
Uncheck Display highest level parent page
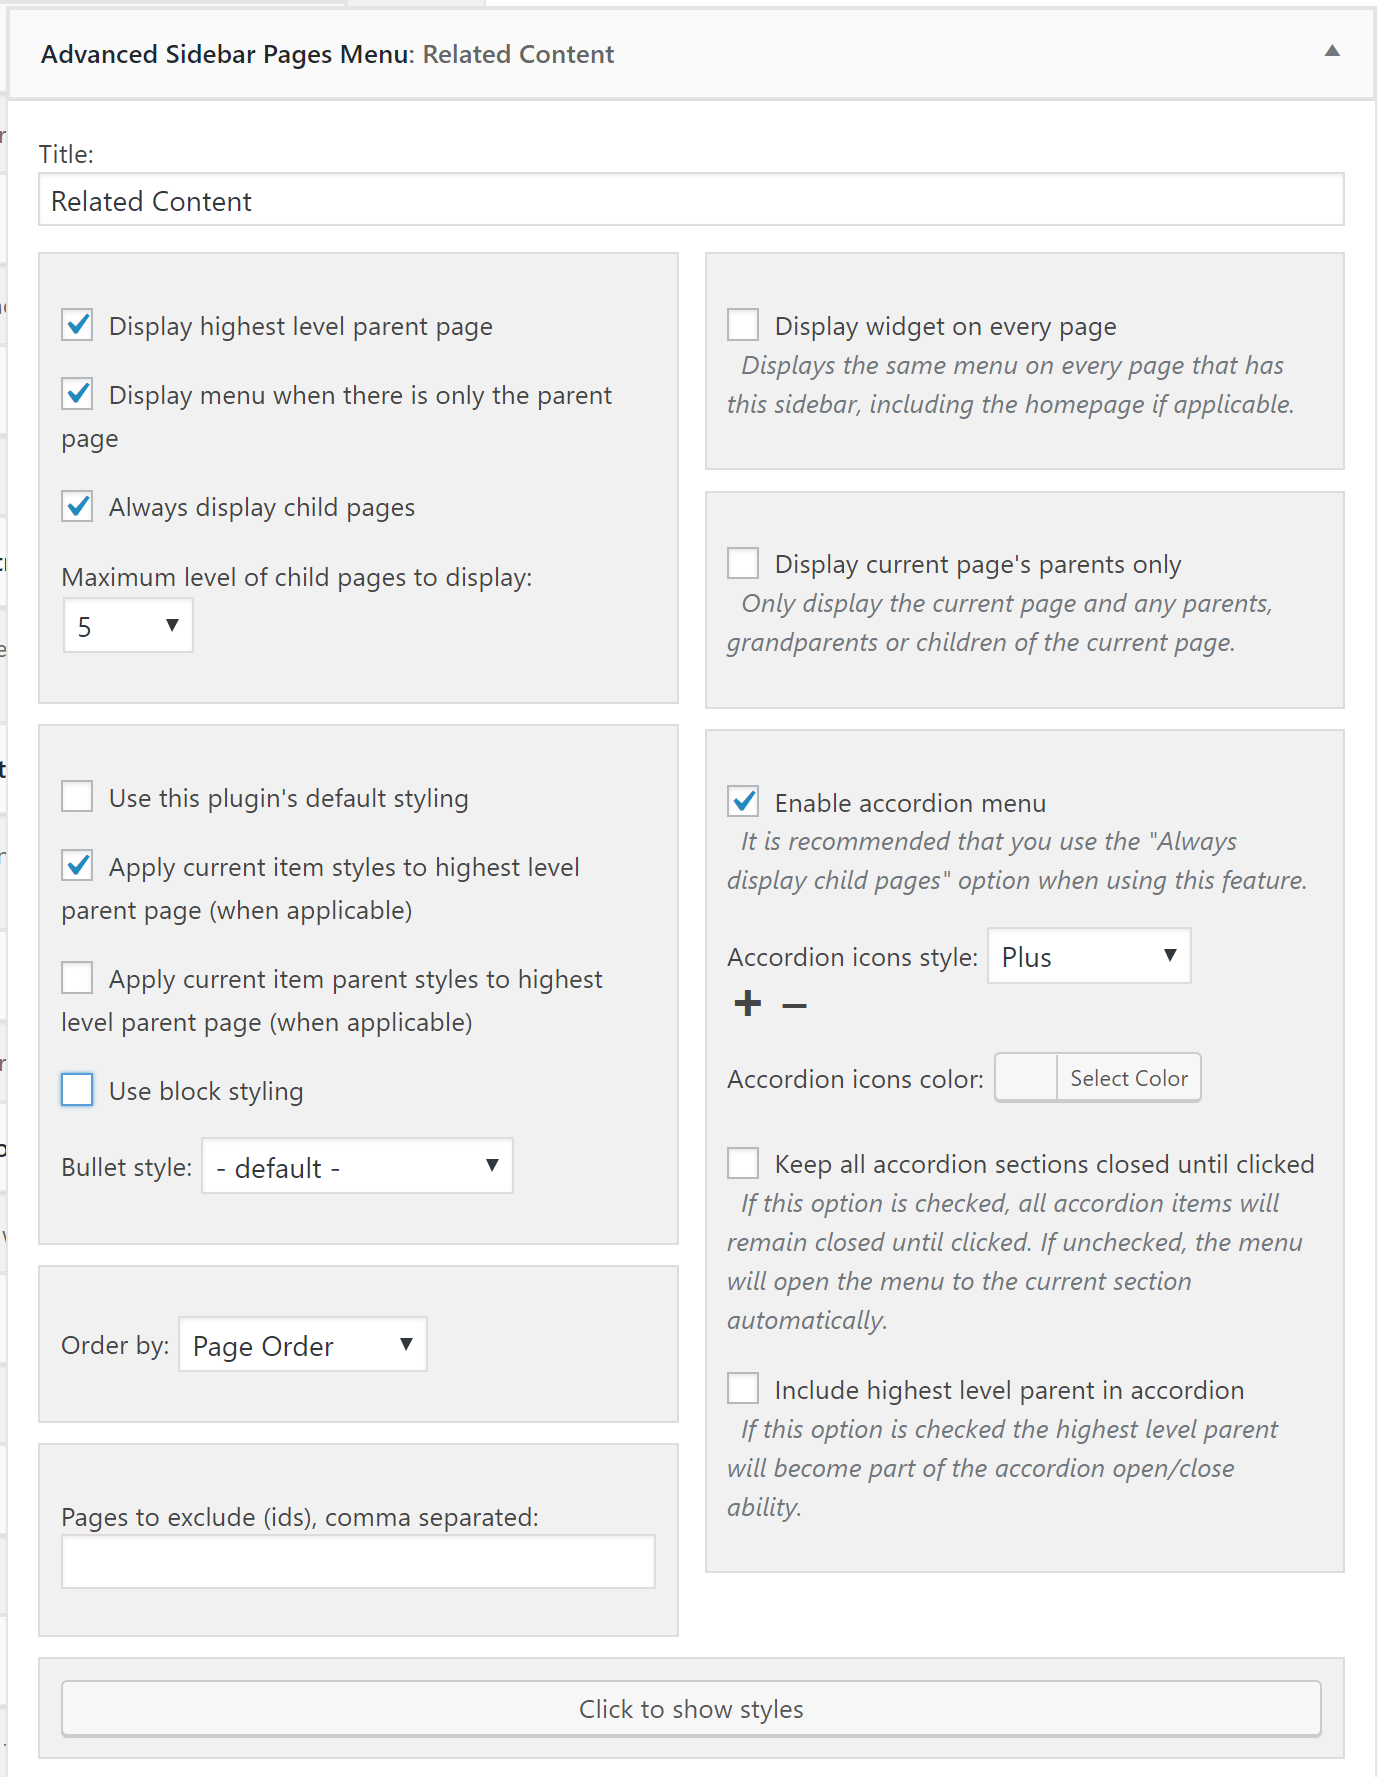(x=77, y=324)
